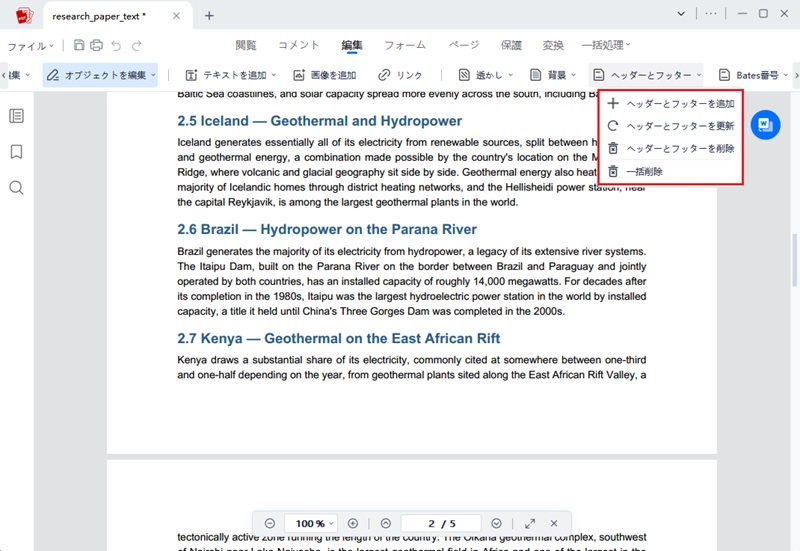Click heading 2.5 Iceland — Geothermal and Hydropower
Image resolution: width=800 pixels, height=551 pixels.
pyautogui.click(x=319, y=121)
